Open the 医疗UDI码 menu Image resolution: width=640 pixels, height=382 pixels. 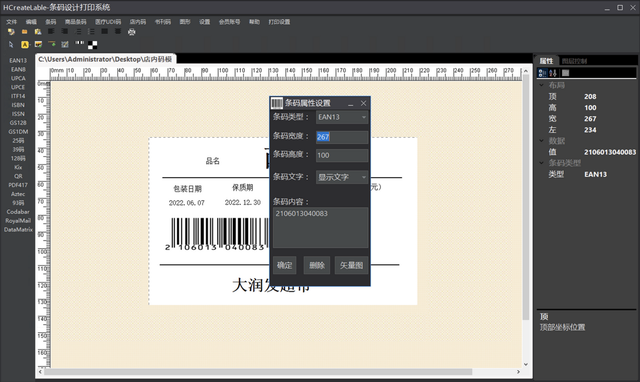click(x=108, y=22)
